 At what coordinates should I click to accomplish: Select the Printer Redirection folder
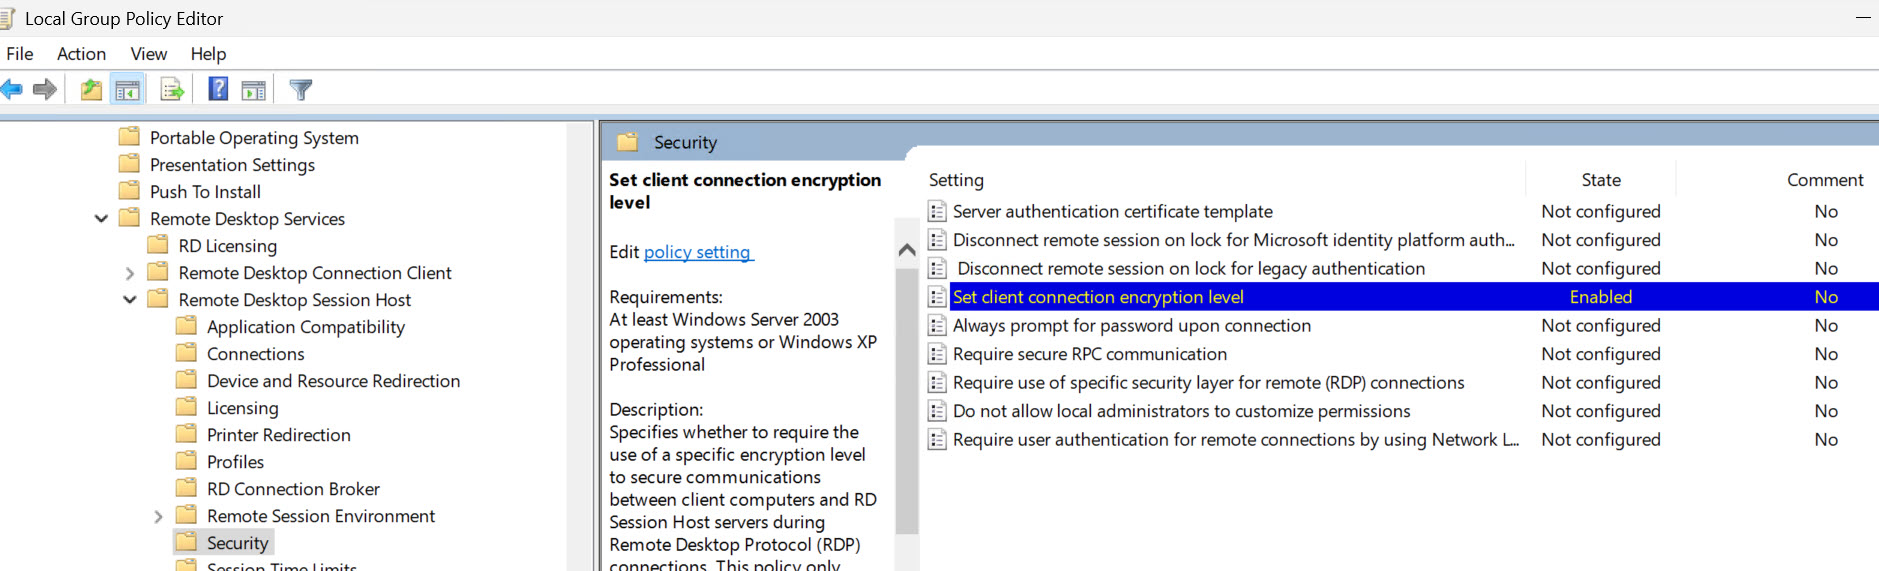(x=278, y=435)
